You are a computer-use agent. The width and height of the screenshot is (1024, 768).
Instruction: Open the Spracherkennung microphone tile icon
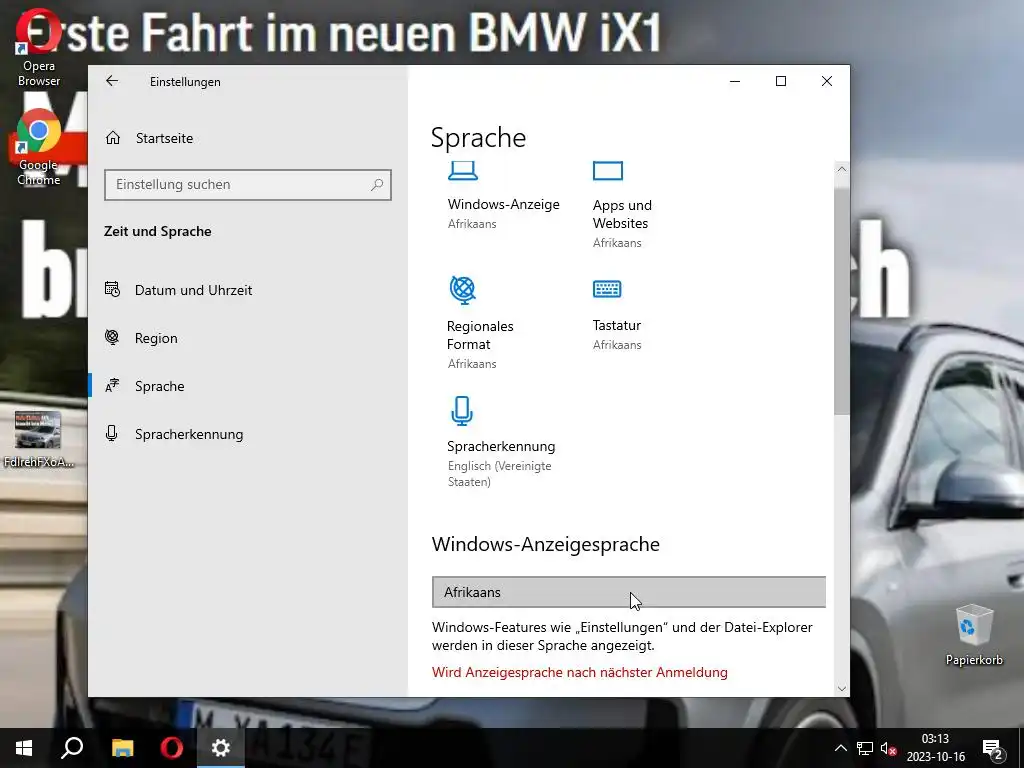click(462, 411)
